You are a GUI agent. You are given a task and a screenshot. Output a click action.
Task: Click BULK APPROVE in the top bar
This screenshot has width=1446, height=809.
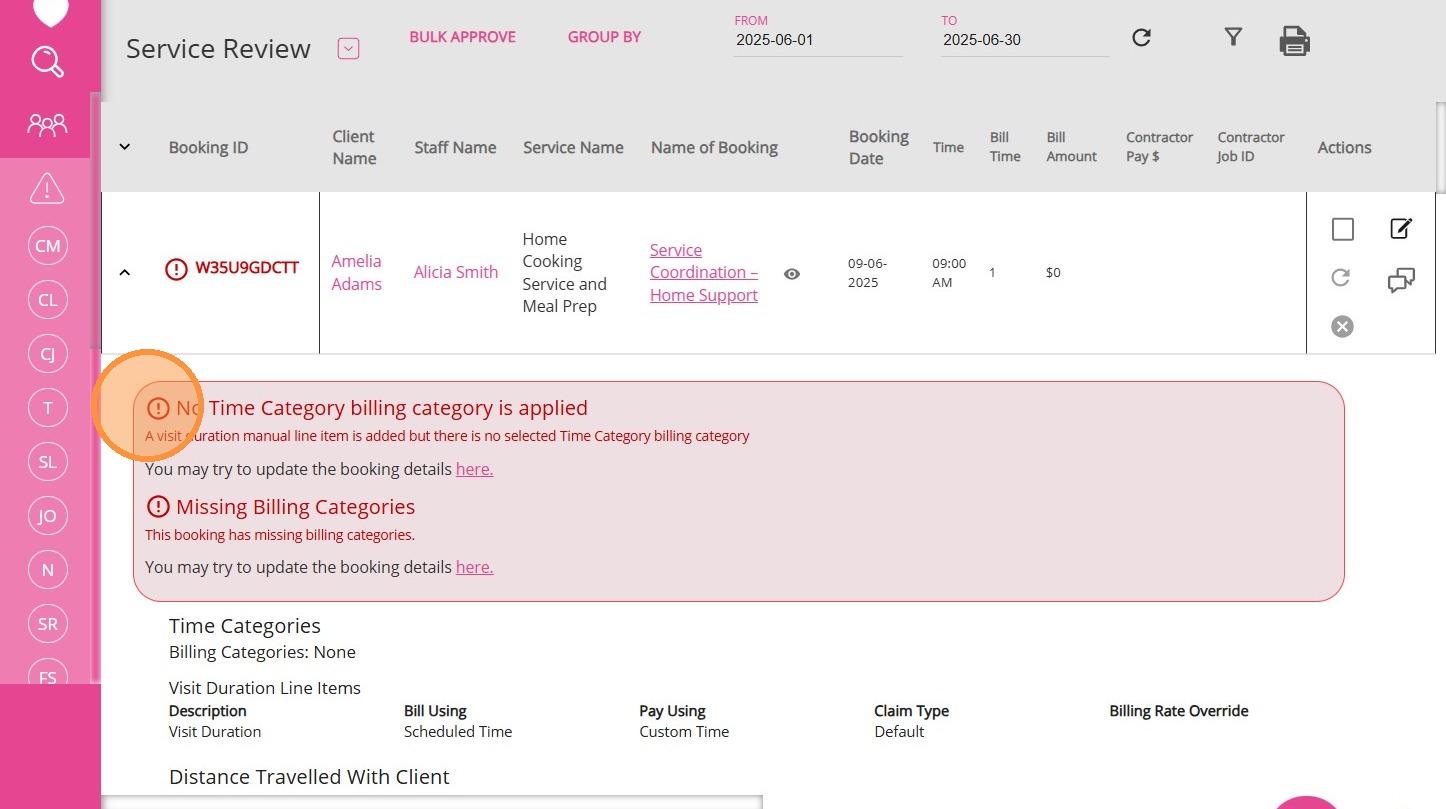click(462, 37)
